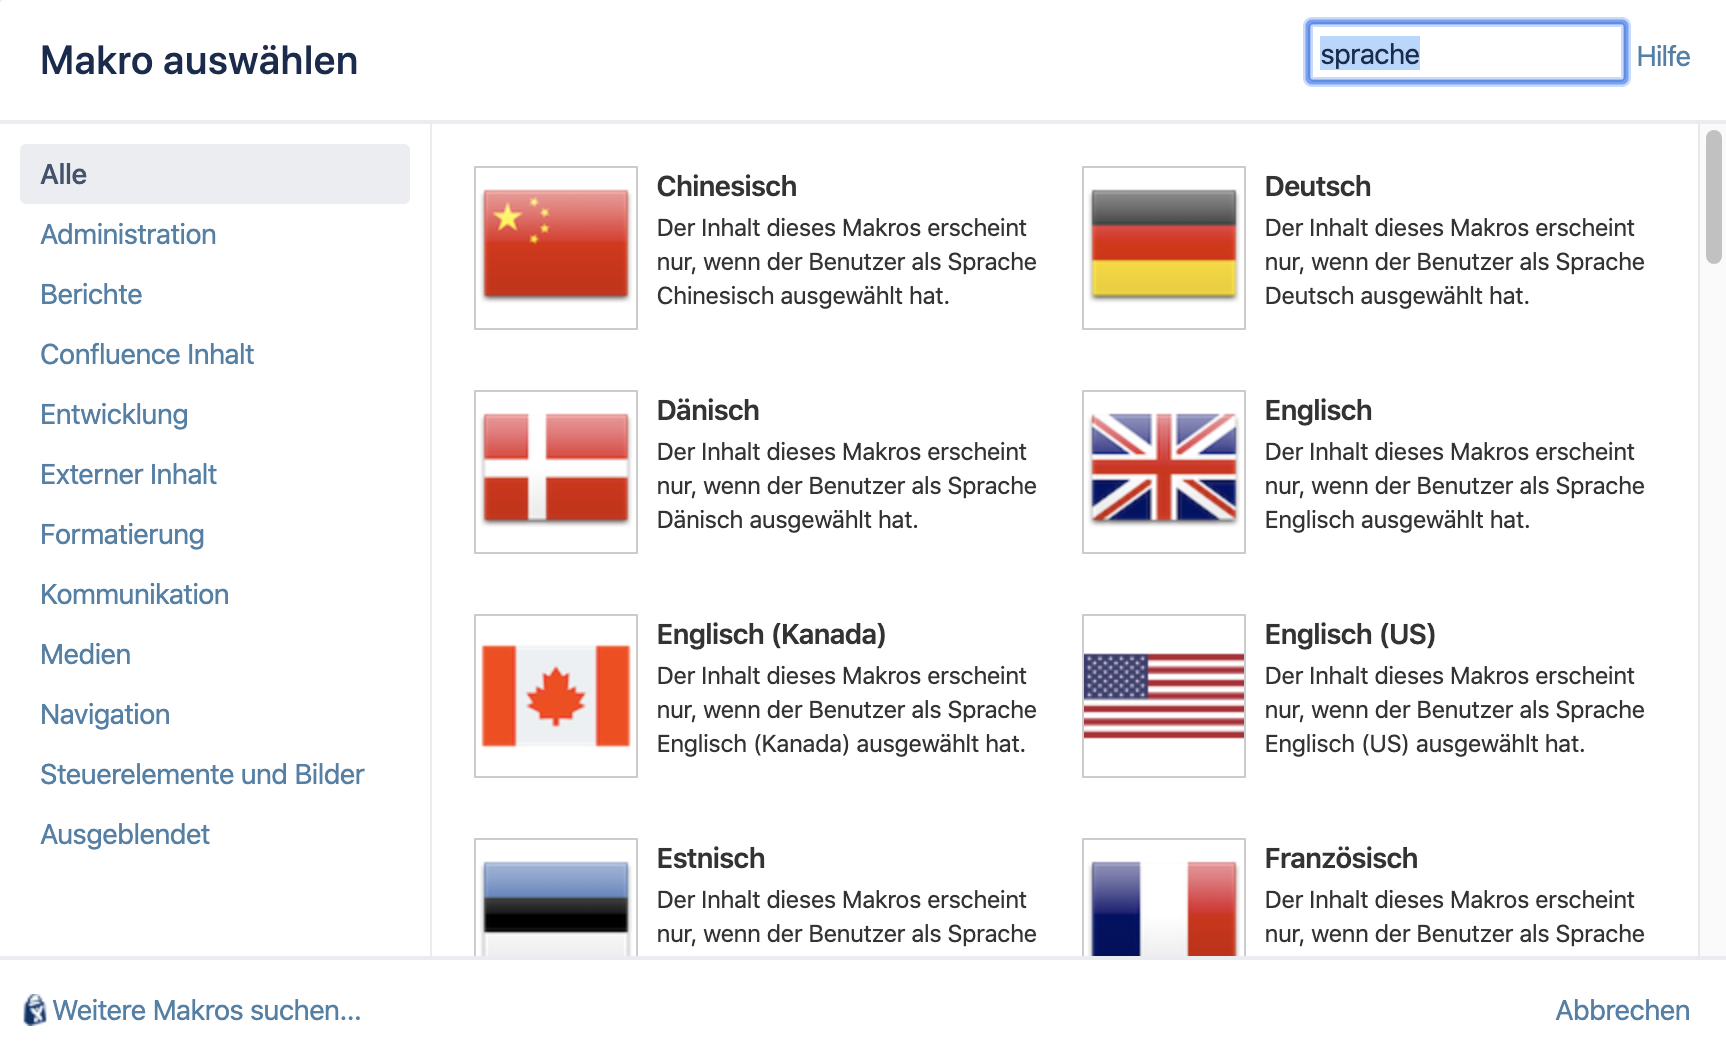Choose the Englisch (Kanada) flag icon

click(556, 695)
